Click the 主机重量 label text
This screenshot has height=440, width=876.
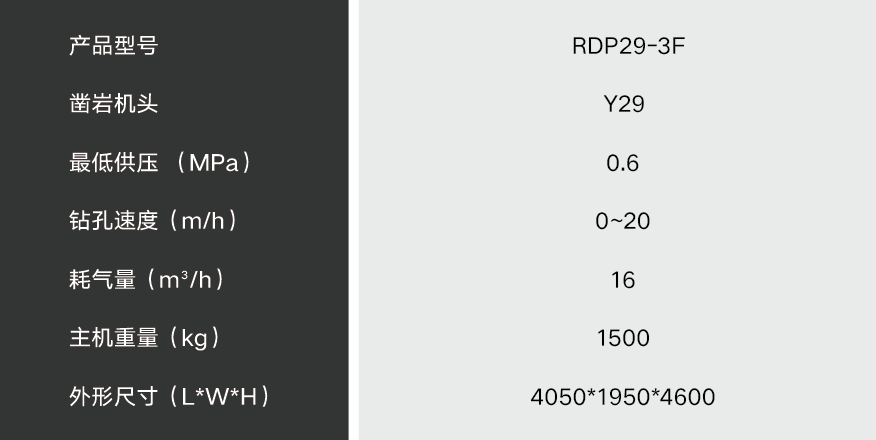pyautogui.click(x=113, y=338)
